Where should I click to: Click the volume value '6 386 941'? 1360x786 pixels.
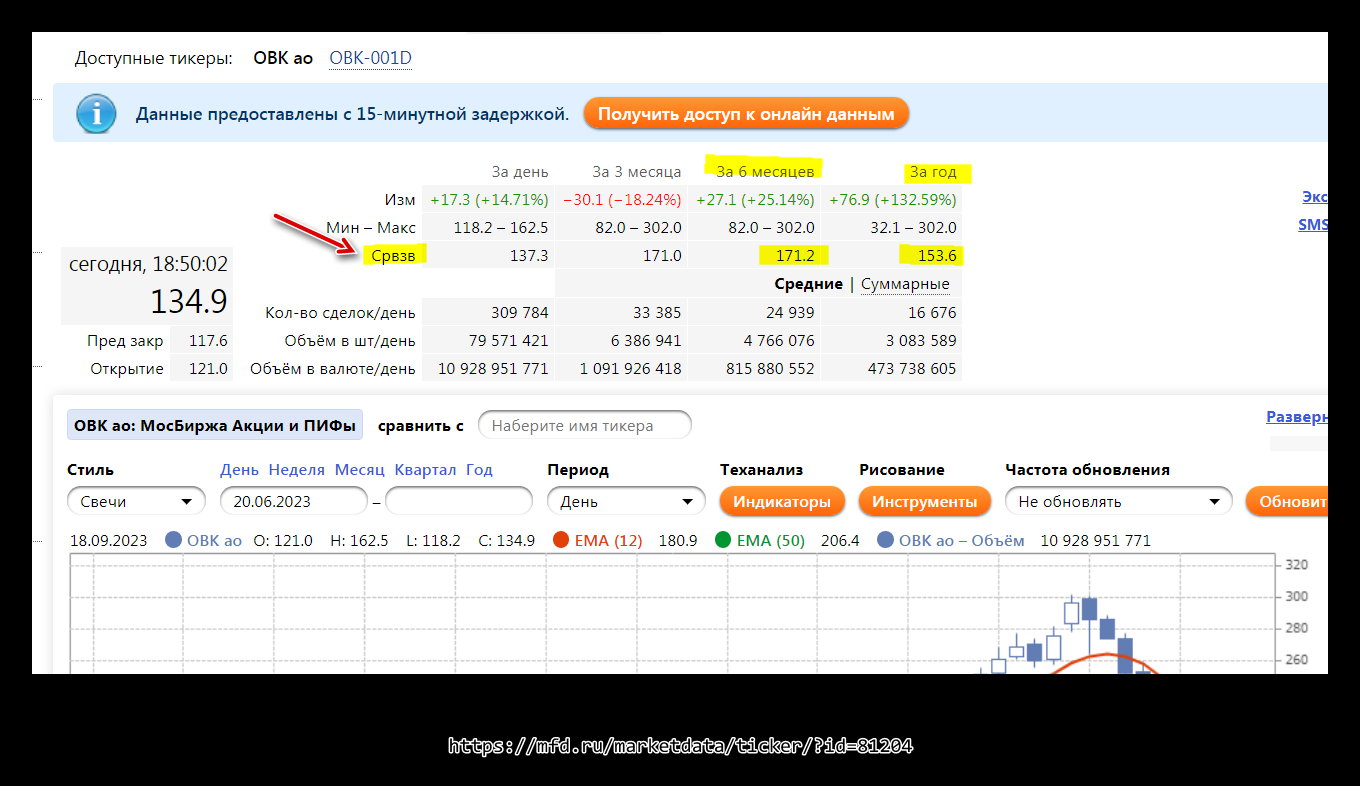tap(647, 341)
